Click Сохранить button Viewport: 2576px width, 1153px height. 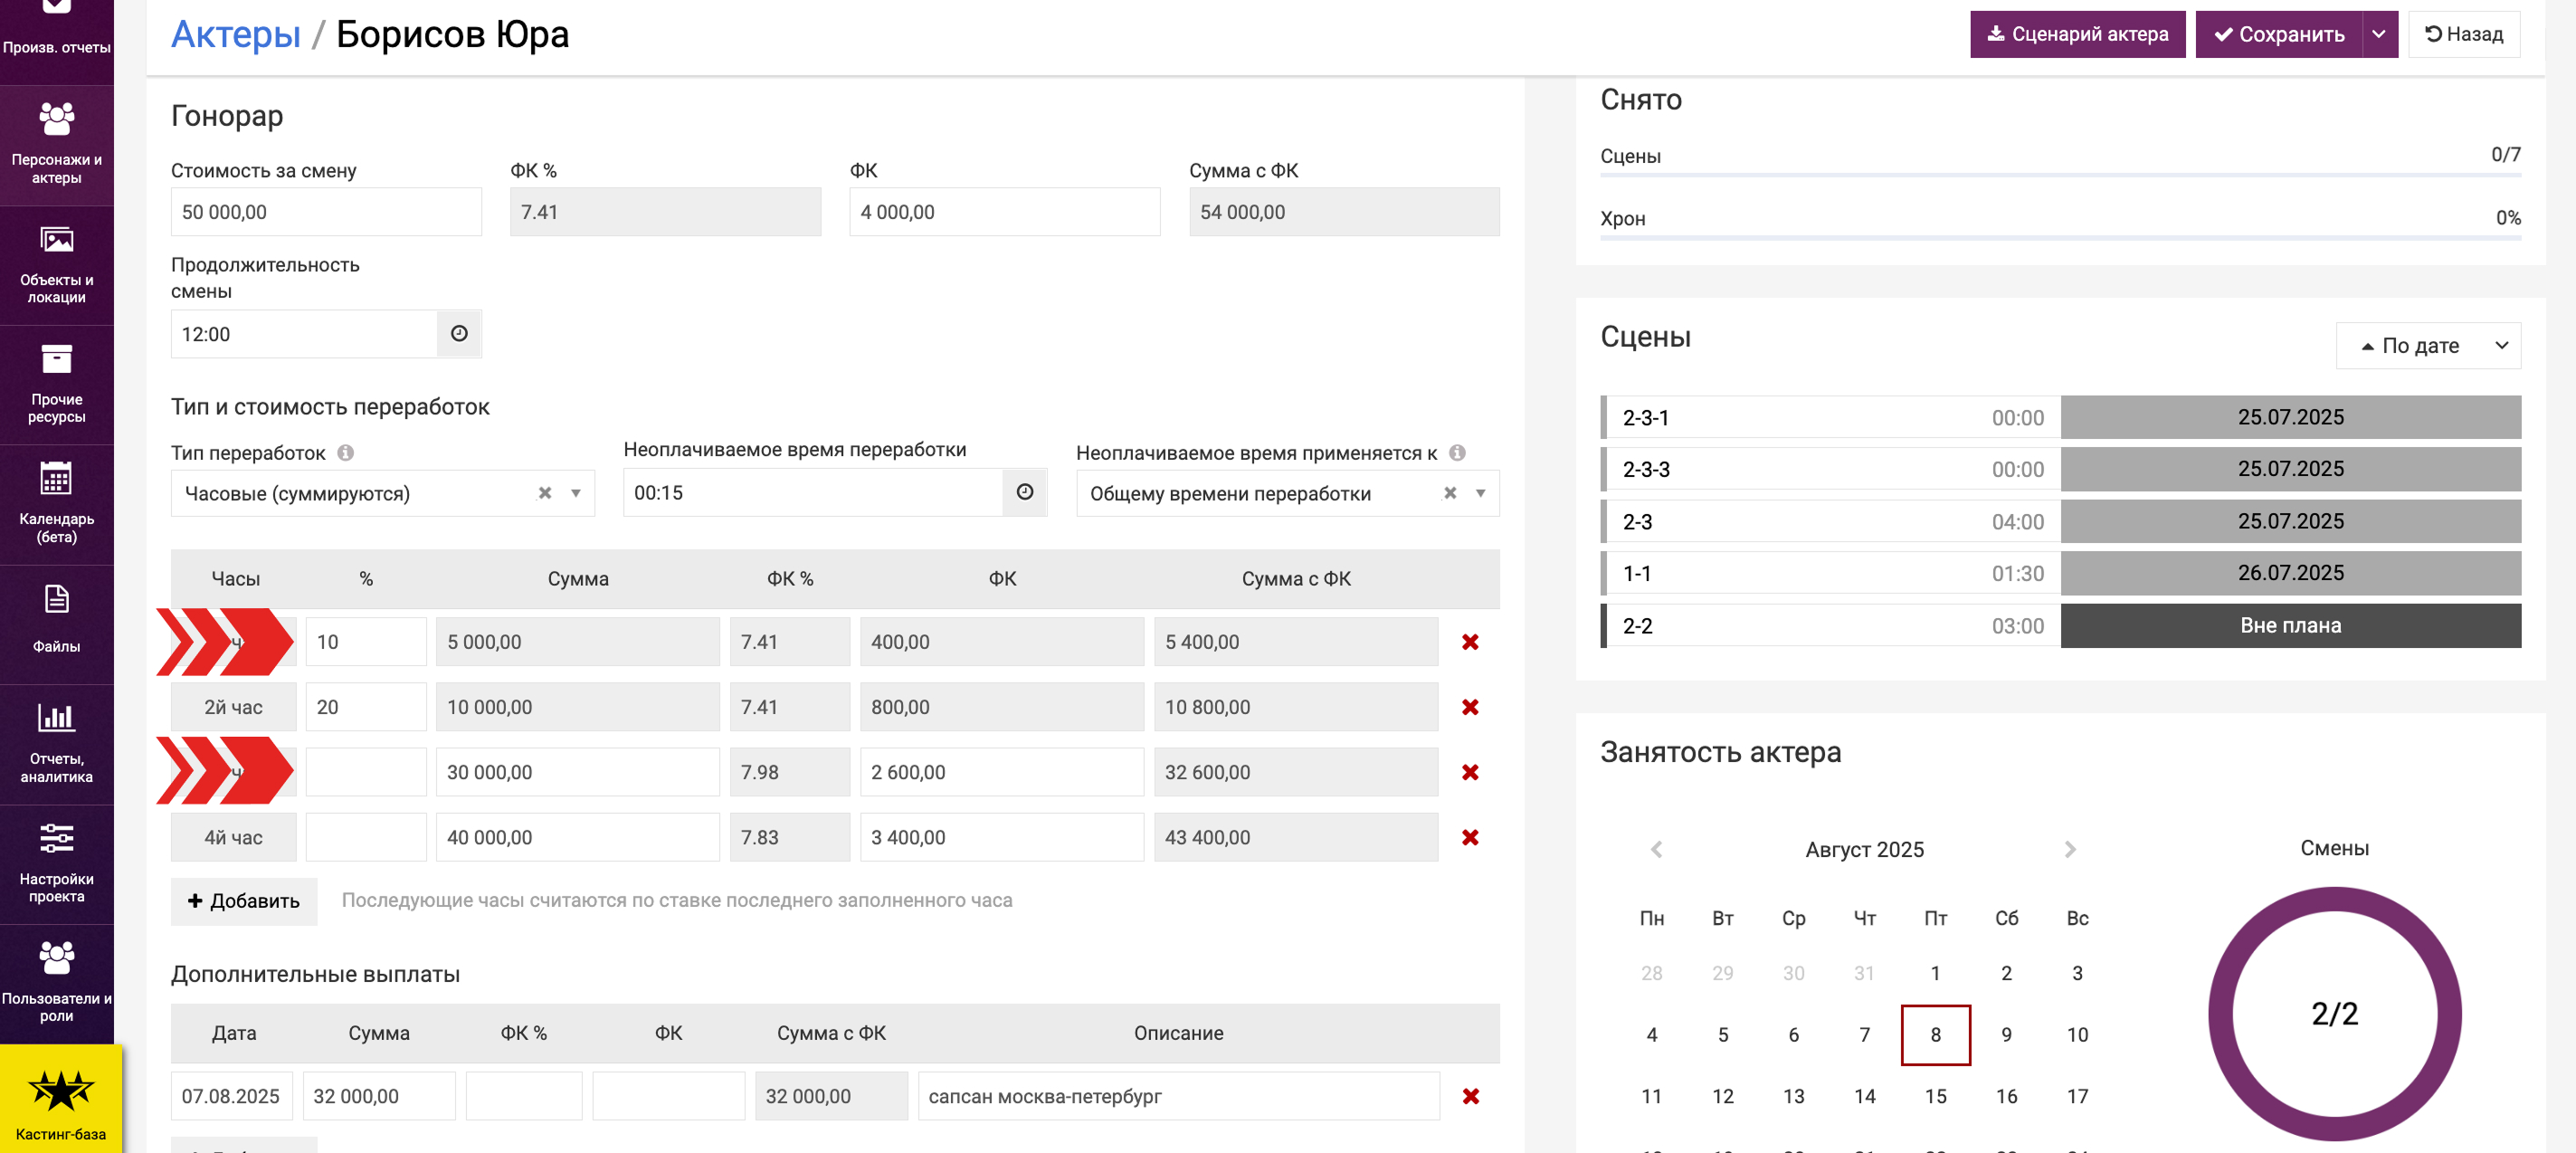click(2279, 34)
